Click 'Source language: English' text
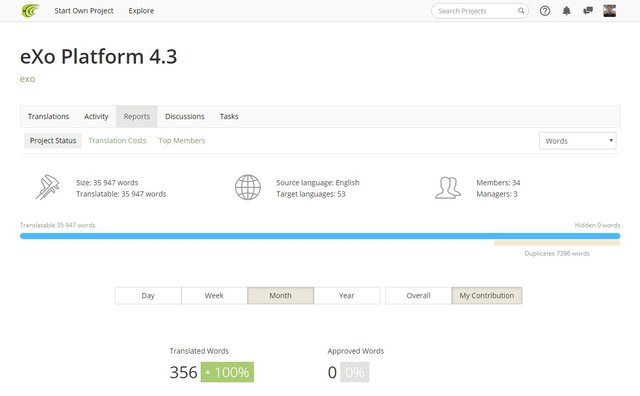This screenshot has width=640, height=396. click(x=318, y=182)
